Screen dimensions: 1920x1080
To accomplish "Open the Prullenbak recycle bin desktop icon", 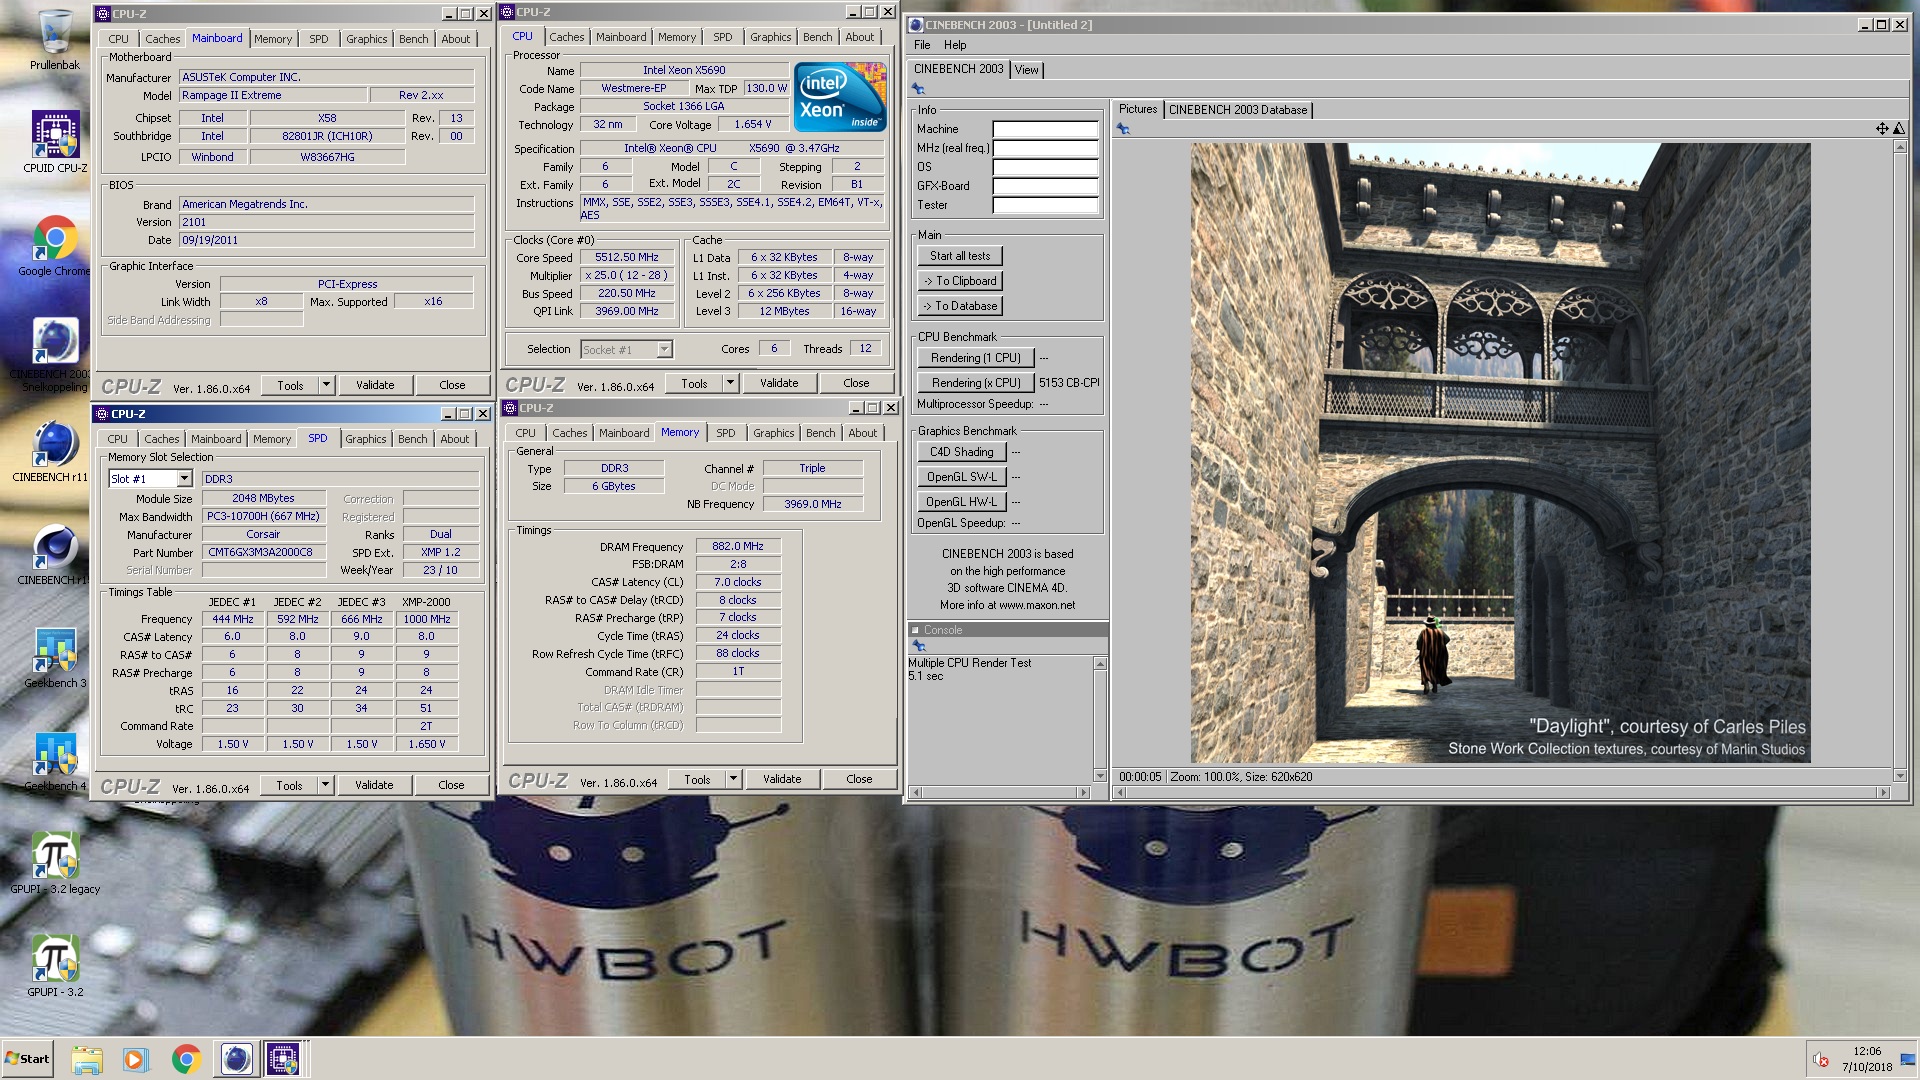I will coord(55,40).
